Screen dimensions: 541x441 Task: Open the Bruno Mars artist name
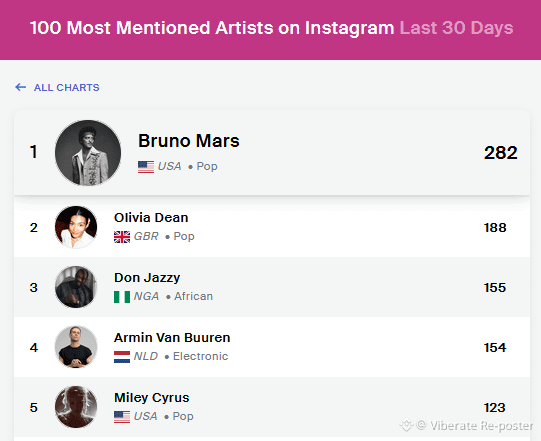pyautogui.click(x=189, y=141)
